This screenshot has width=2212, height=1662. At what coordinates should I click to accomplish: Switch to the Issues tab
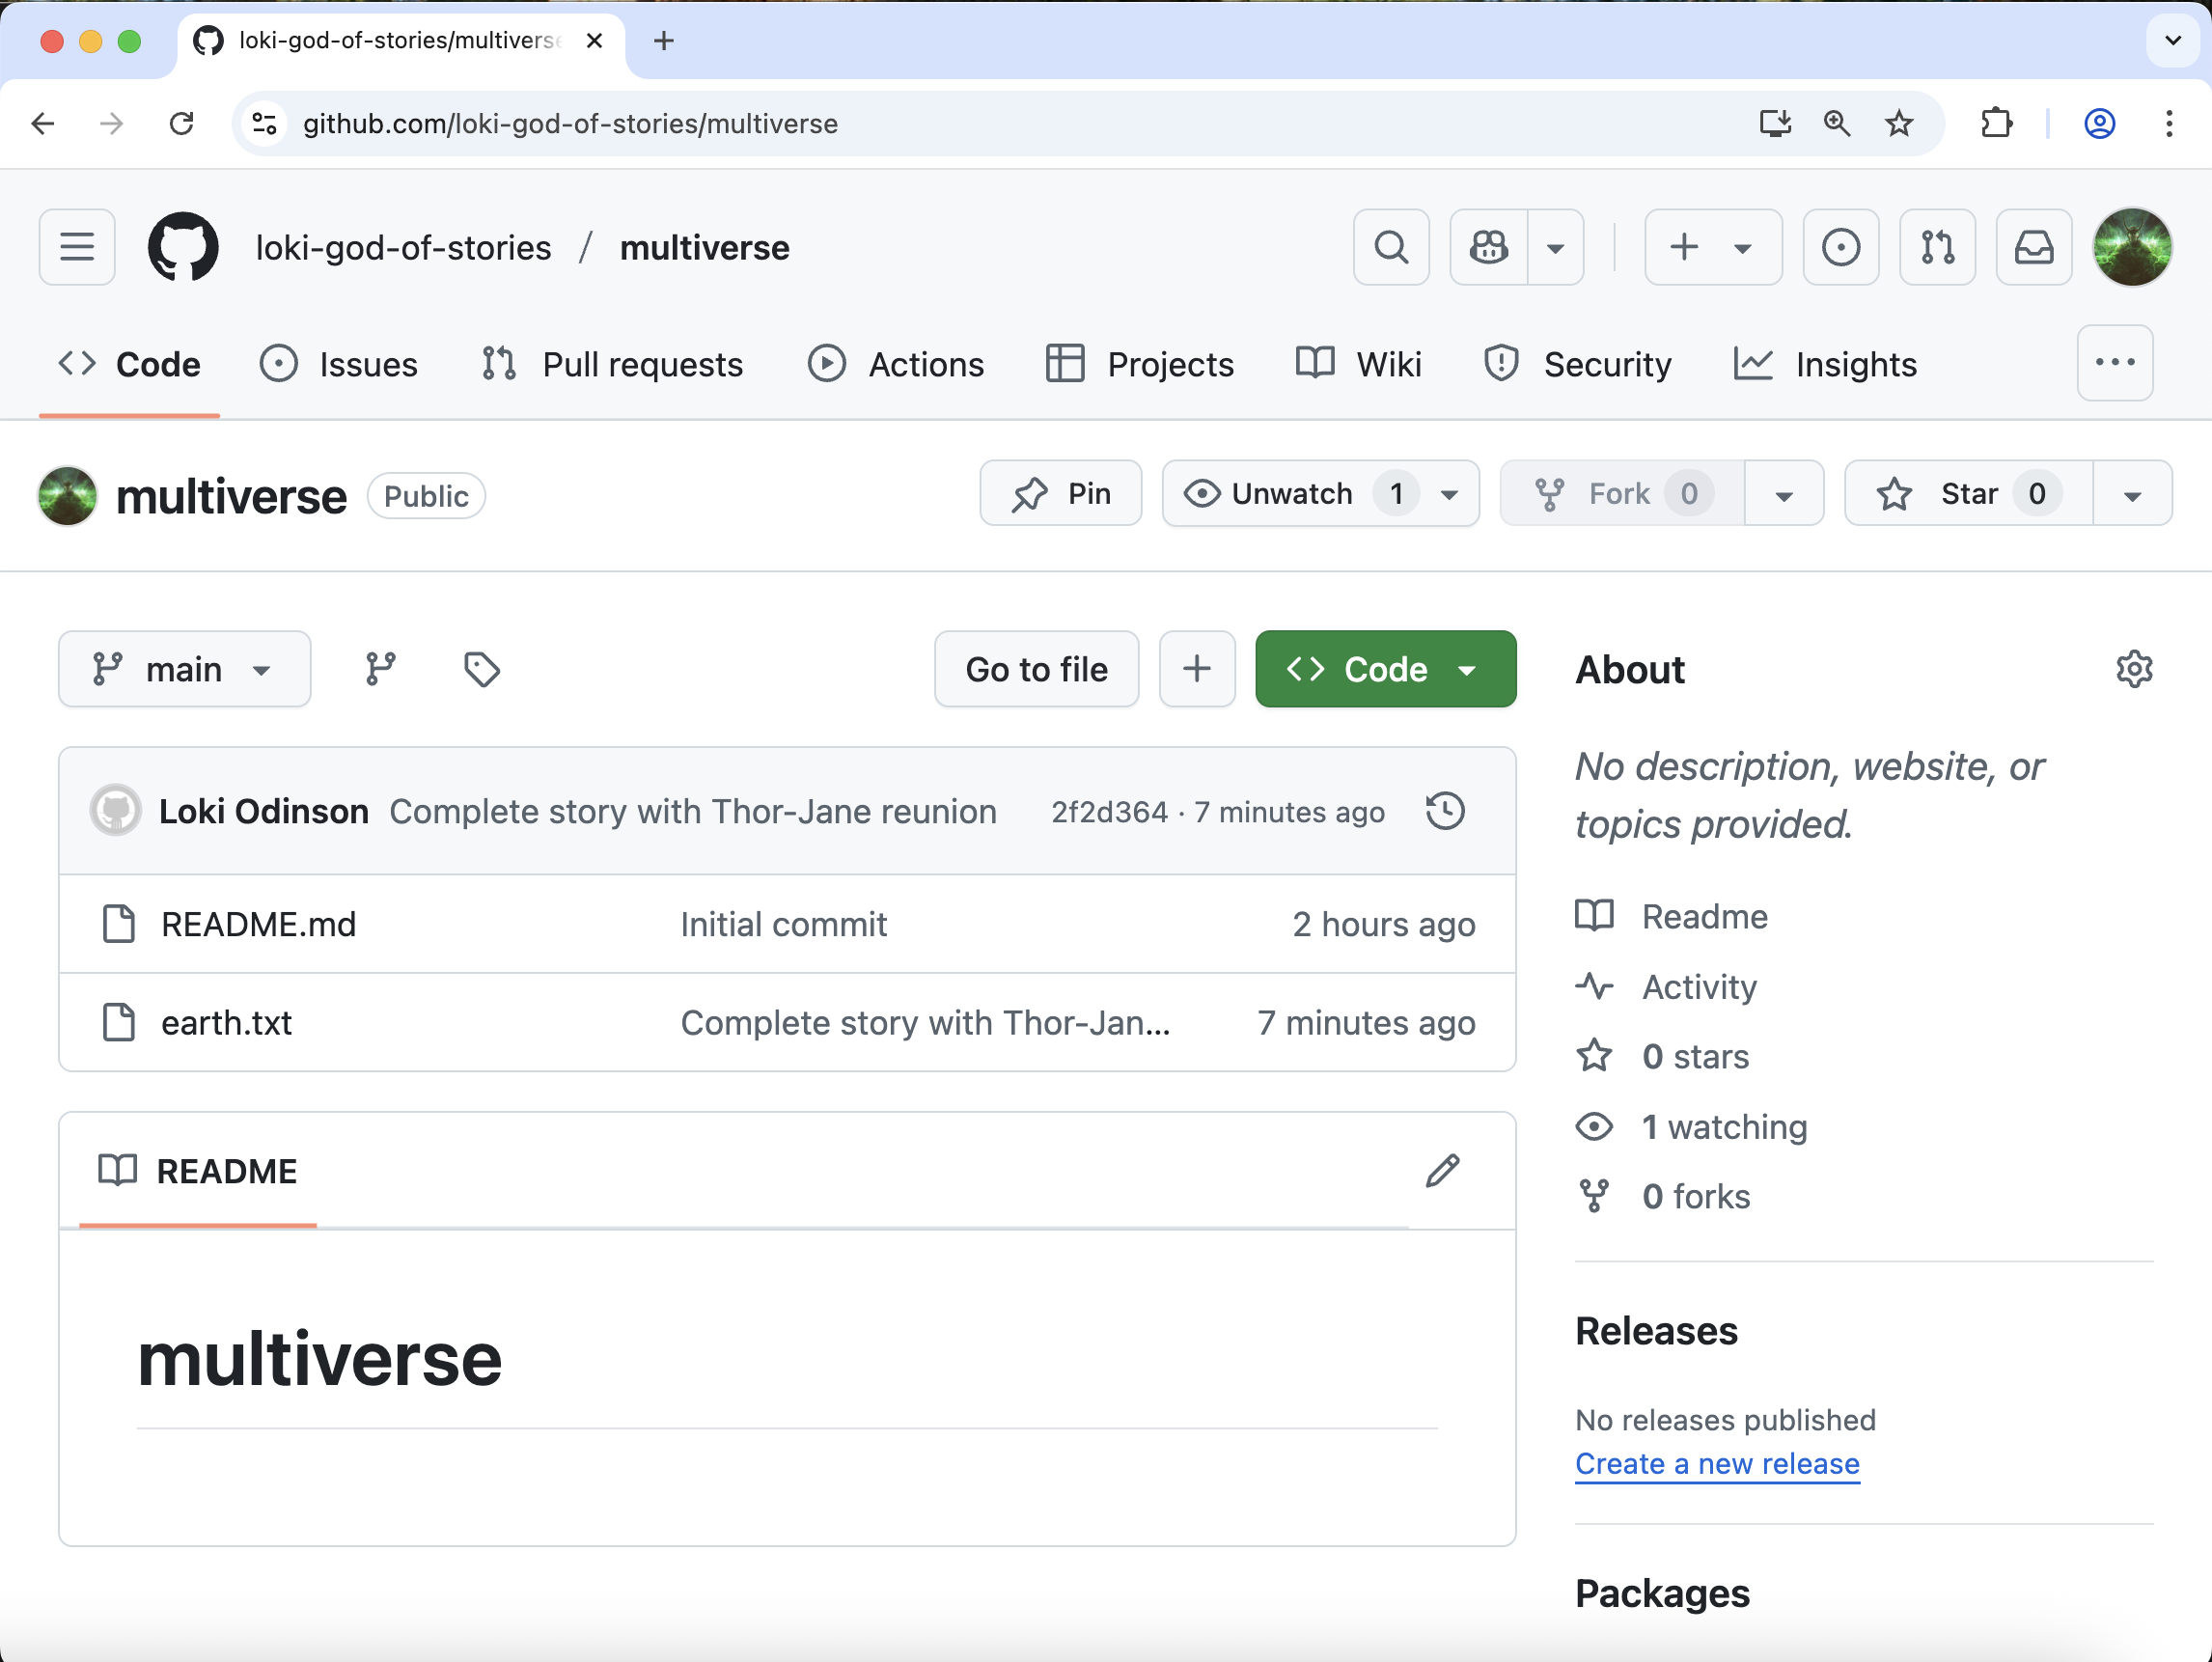[340, 364]
